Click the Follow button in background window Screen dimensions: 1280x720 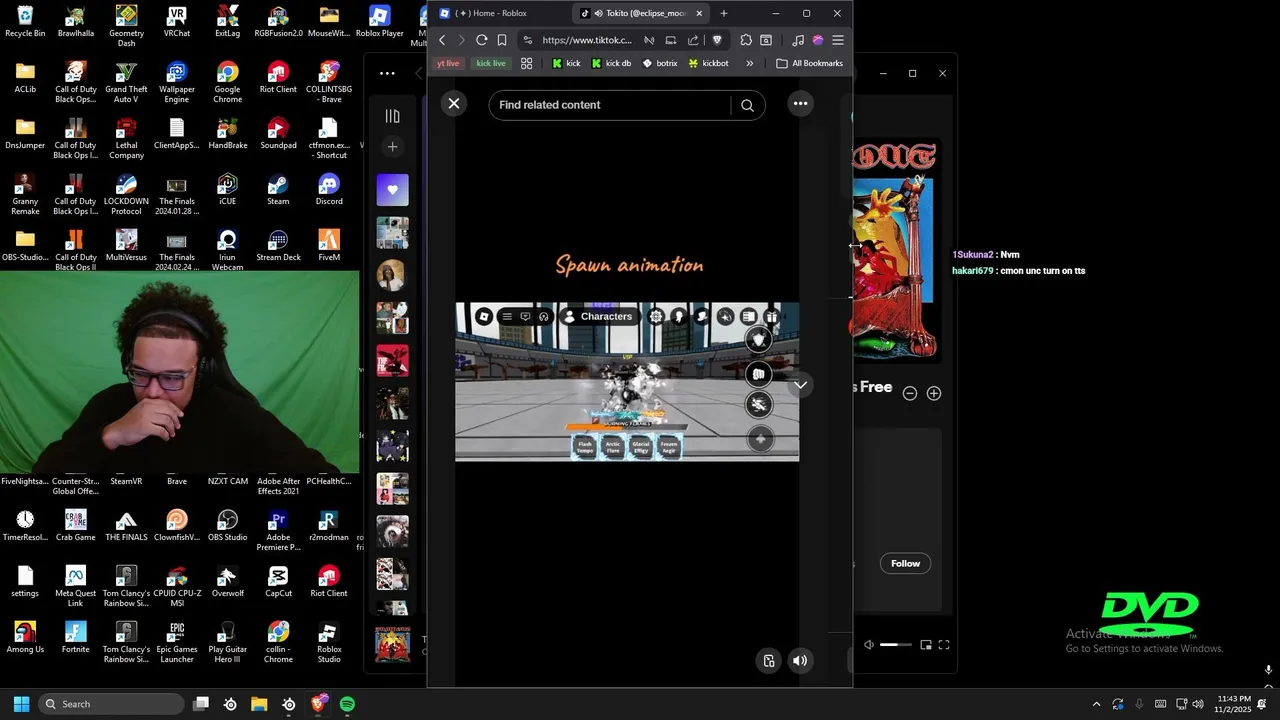(x=905, y=563)
